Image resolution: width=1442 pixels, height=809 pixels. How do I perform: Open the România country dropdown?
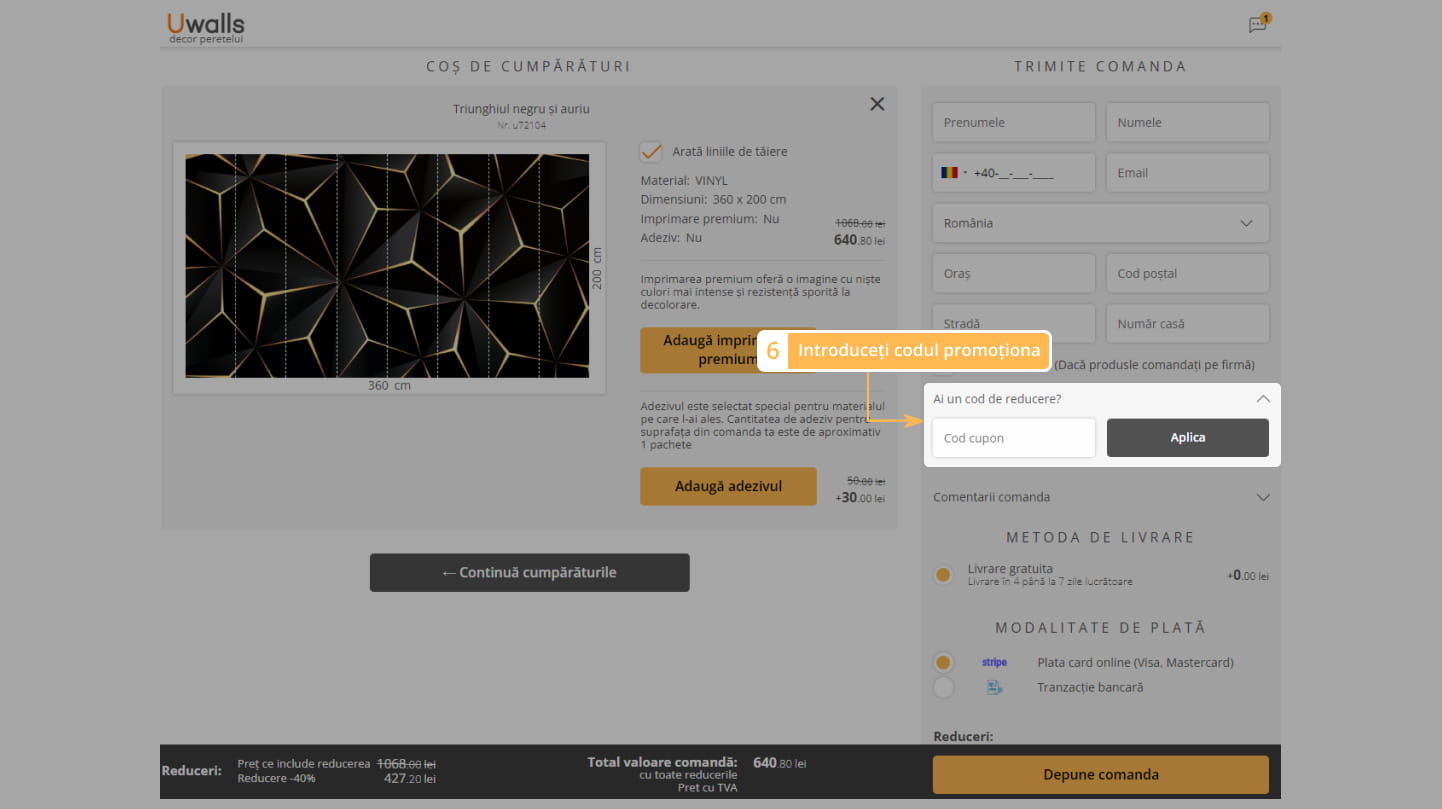(1100, 223)
